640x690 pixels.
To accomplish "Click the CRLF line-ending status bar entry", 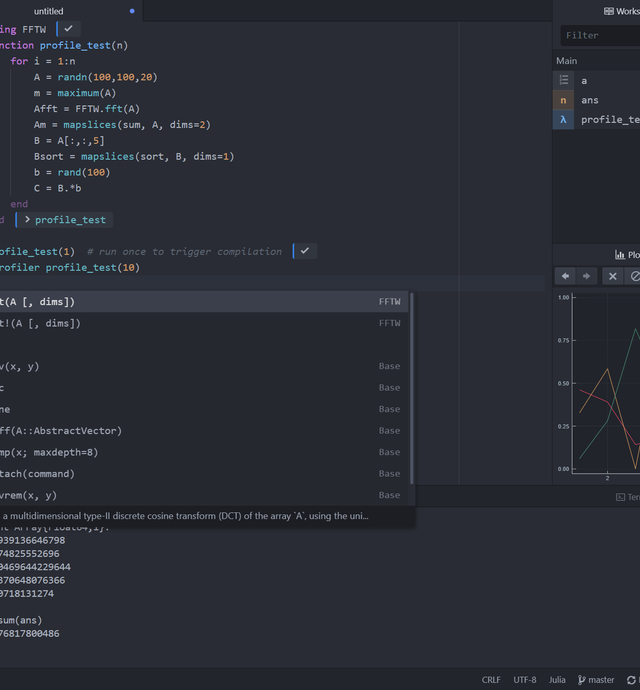I will click(x=491, y=680).
